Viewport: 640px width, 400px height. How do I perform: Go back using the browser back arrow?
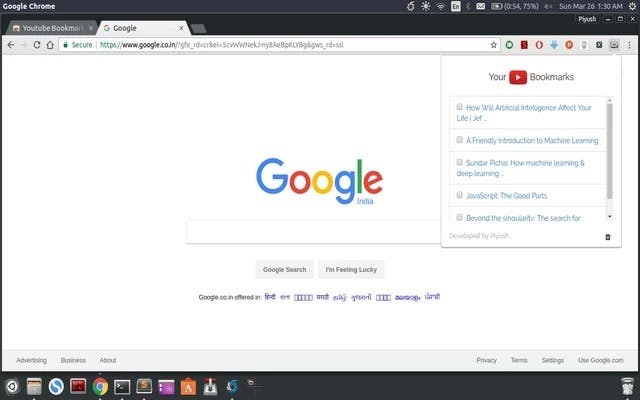point(11,45)
